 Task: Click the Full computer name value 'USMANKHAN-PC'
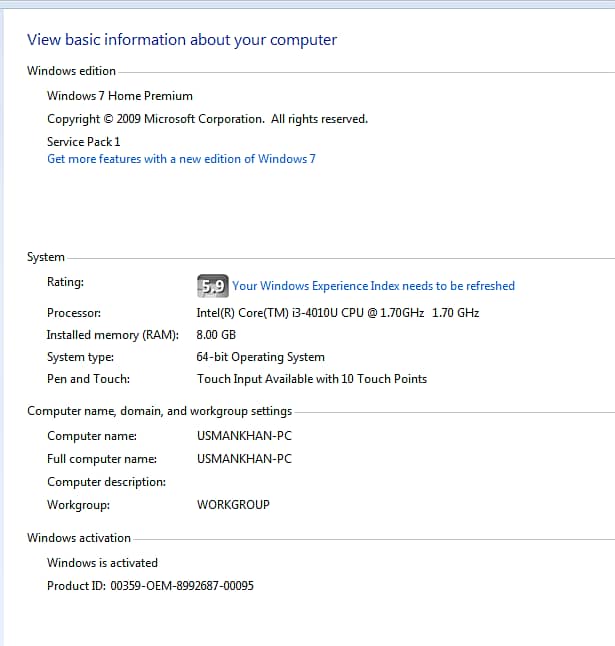coord(244,459)
